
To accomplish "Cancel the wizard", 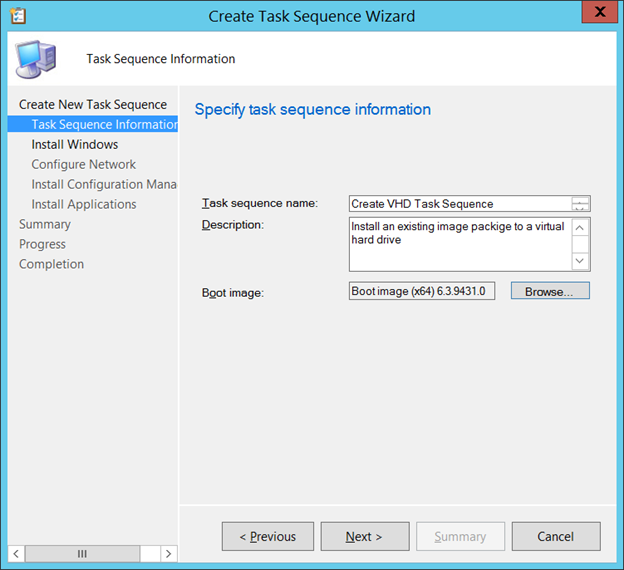I will tap(555, 536).
